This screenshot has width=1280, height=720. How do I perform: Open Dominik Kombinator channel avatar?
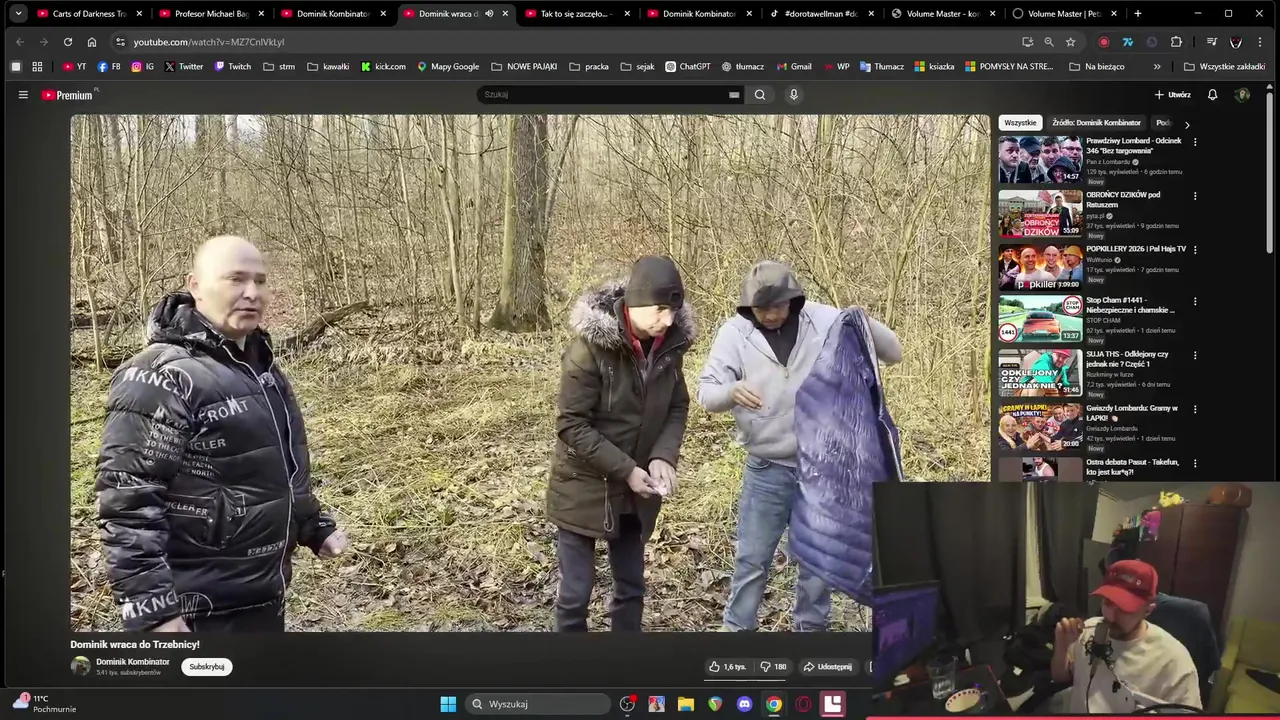tap(80, 667)
